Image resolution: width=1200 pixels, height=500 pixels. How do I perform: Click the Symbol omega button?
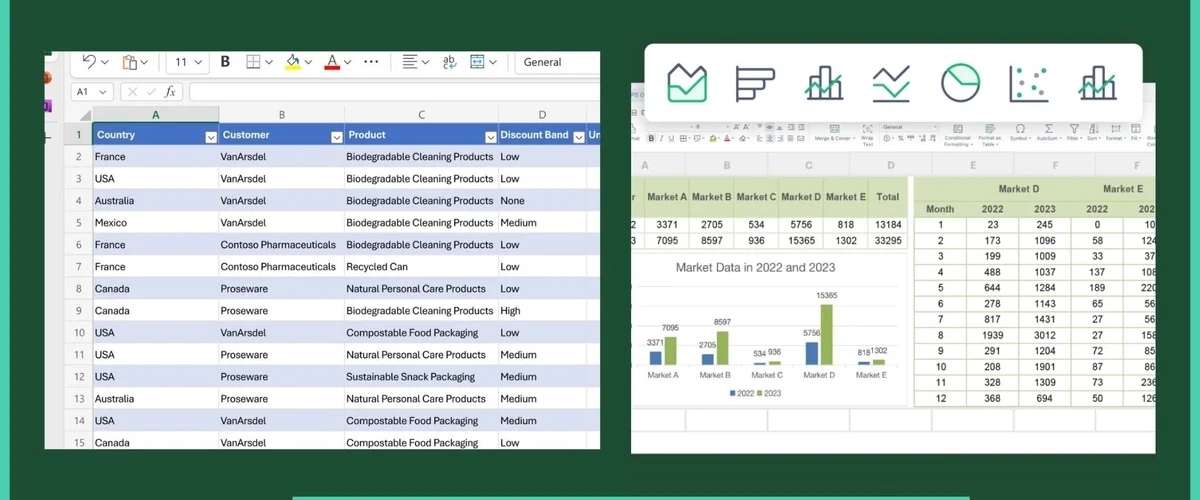(1021, 134)
